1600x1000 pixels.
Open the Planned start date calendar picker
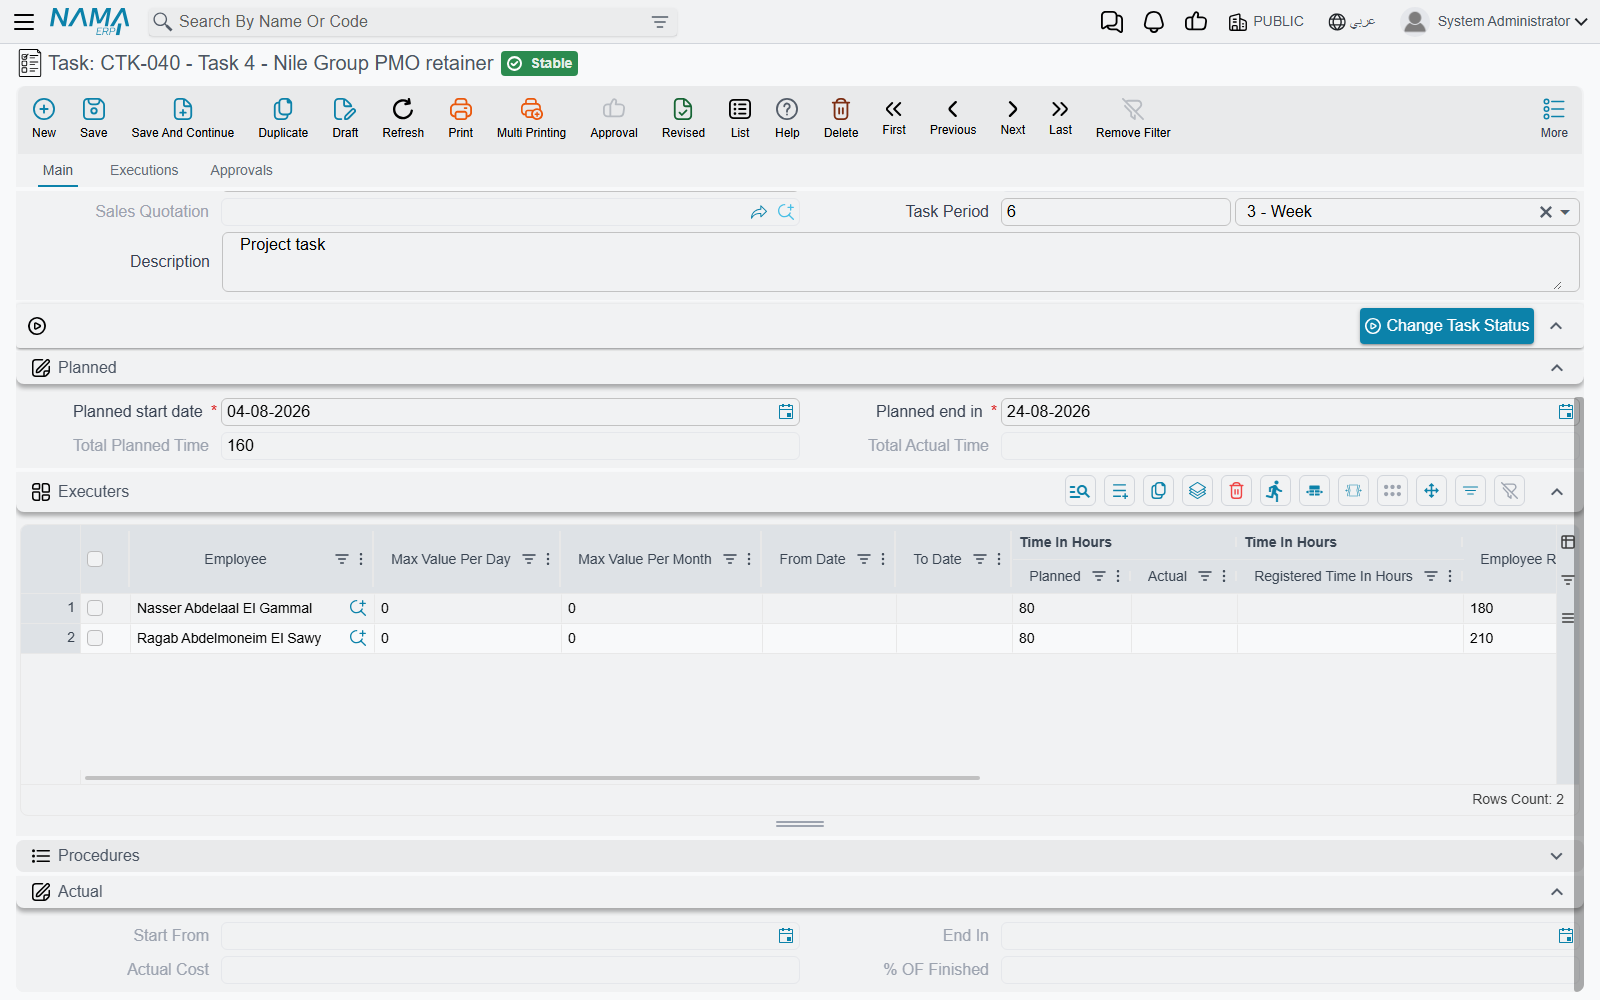click(x=786, y=412)
